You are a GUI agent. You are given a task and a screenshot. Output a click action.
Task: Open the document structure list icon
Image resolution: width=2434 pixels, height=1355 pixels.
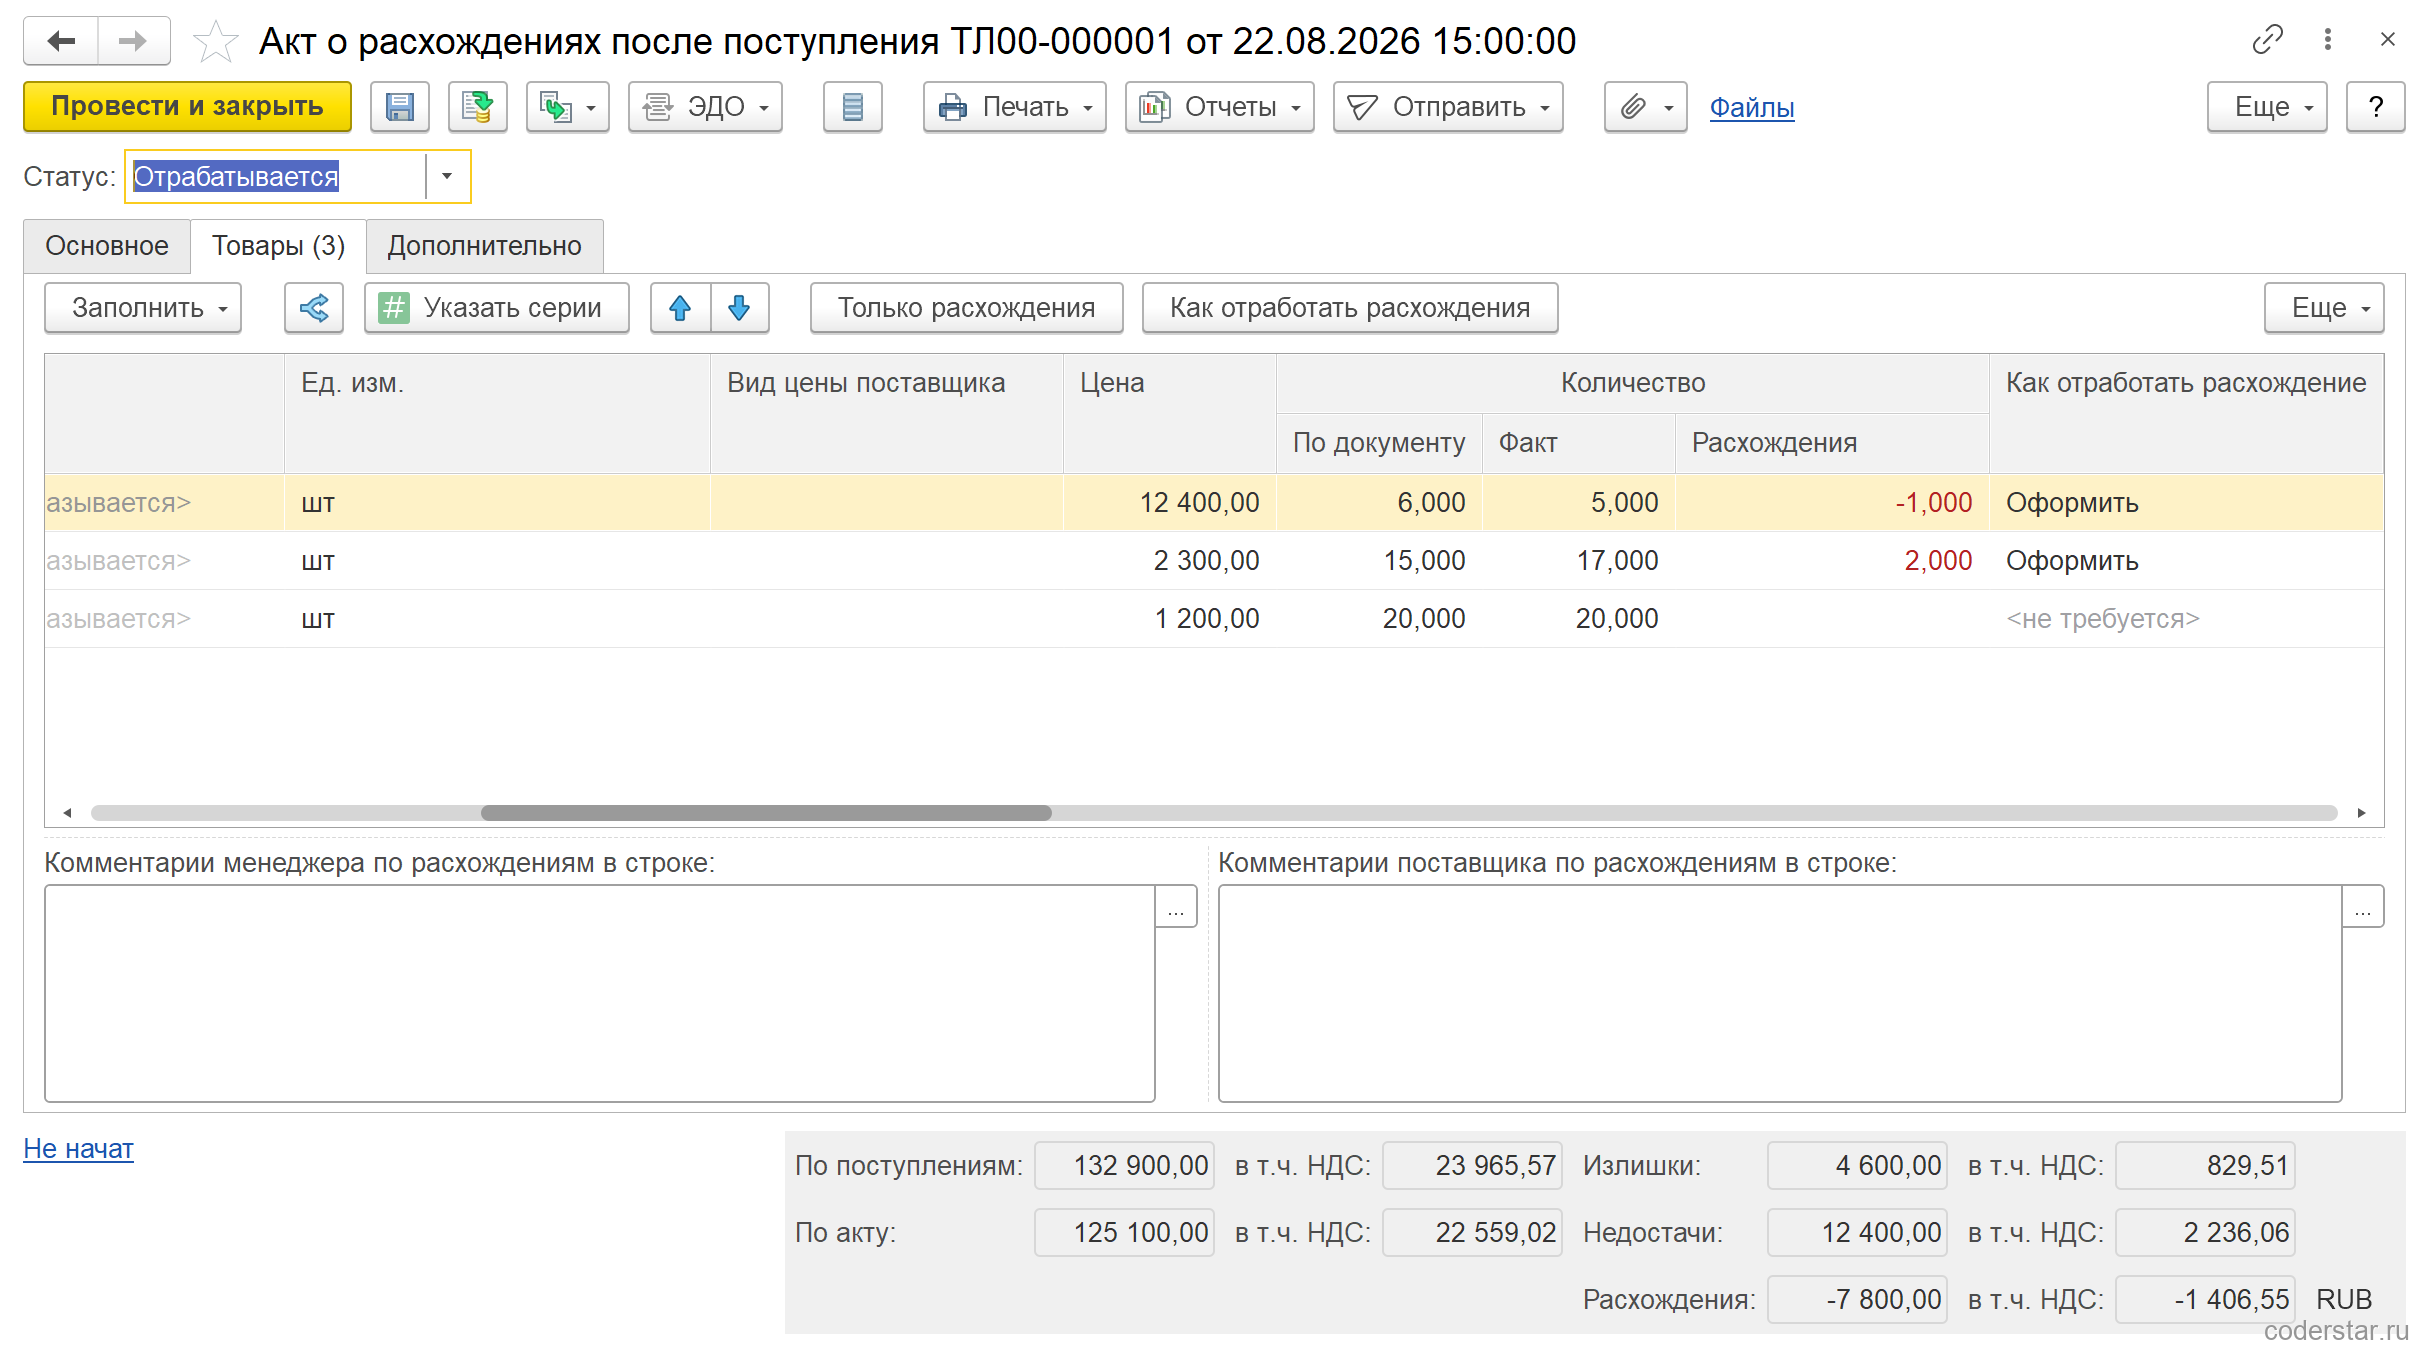pyautogui.click(x=853, y=107)
